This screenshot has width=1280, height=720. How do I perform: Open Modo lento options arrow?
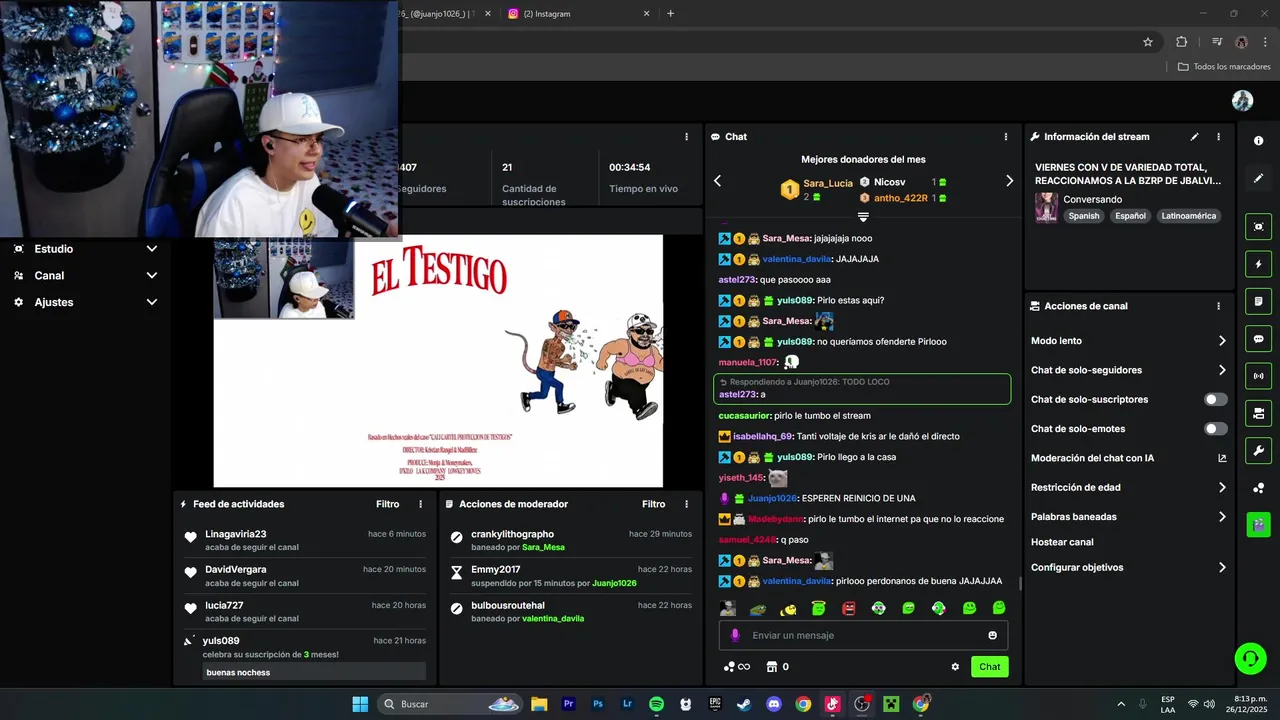(1222, 341)
